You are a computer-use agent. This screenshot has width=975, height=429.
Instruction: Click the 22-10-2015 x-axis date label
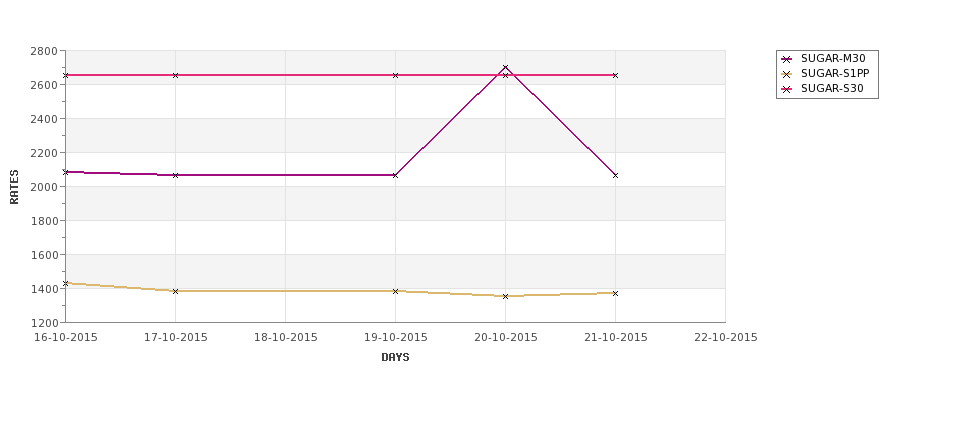726,338
